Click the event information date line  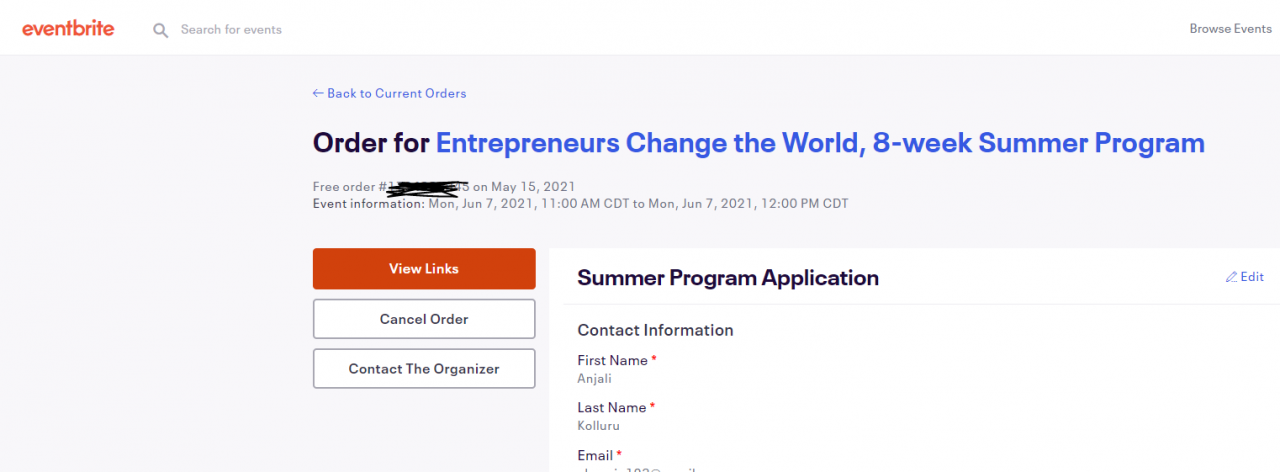pos(580,204)
